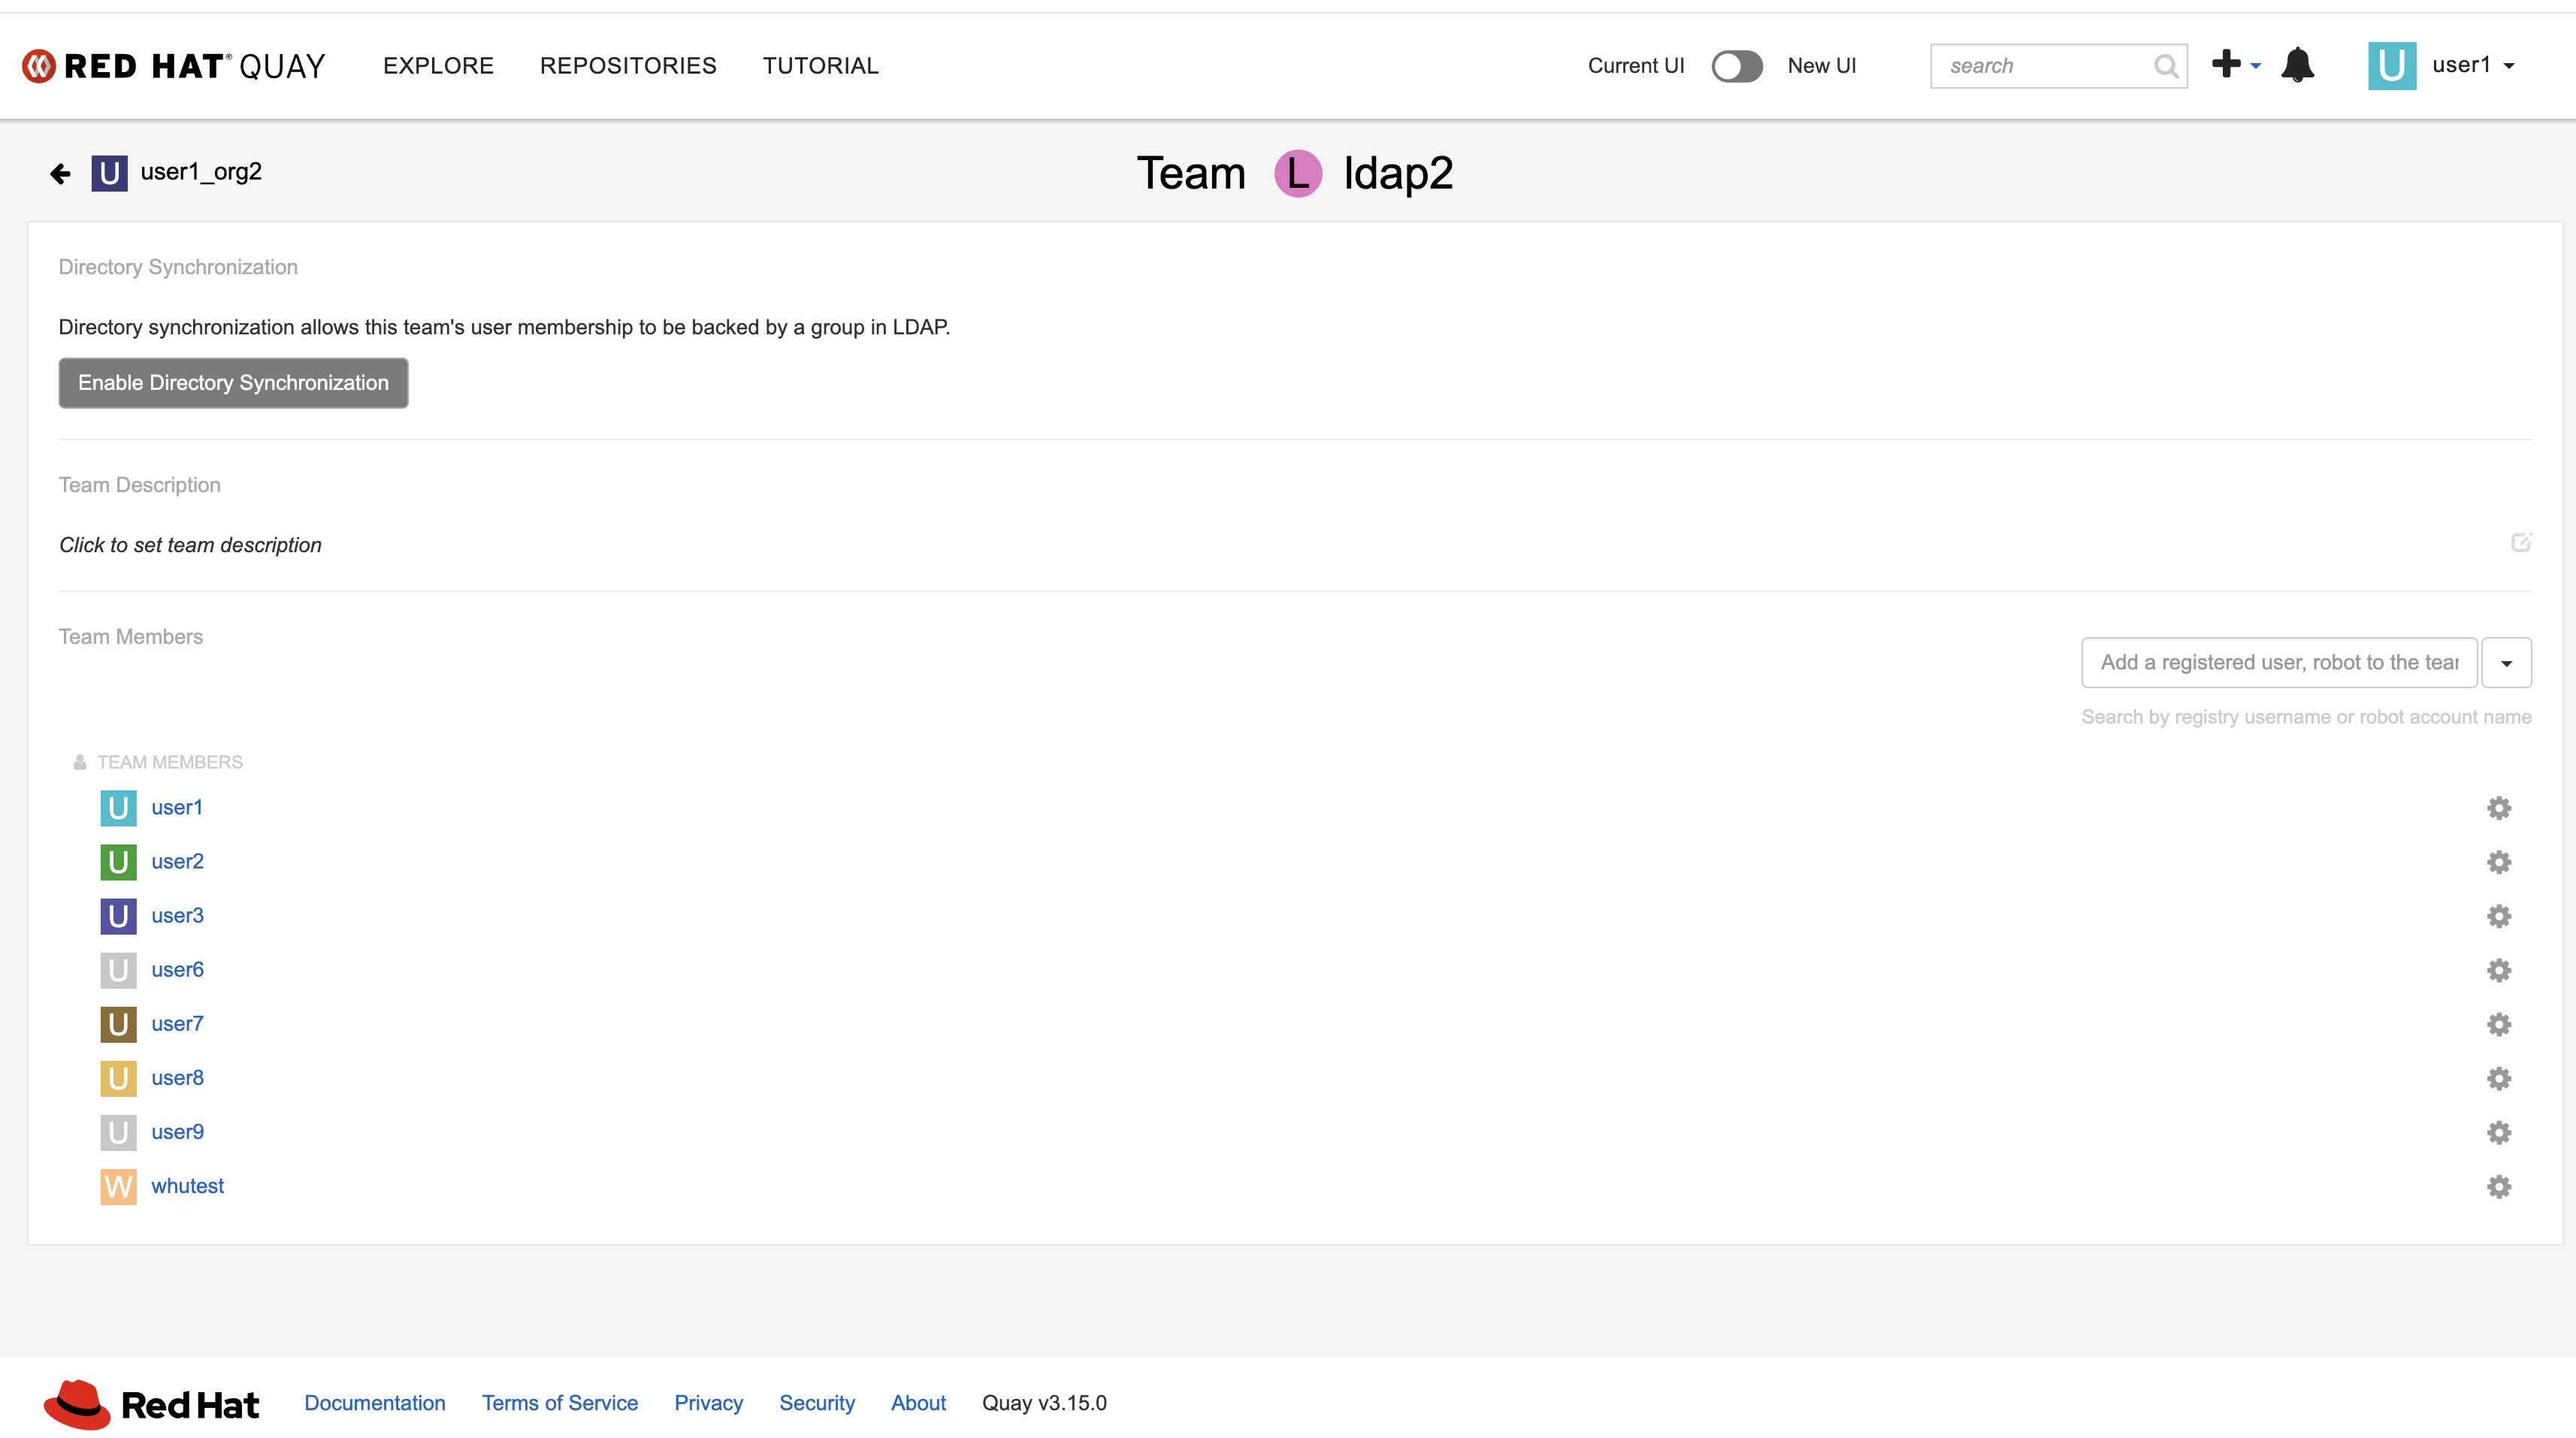Image resolution: width=2576 pixels, height=1438 pixels.
Task: Open the Documentation footer link
Action: (x=374, y=1403)
